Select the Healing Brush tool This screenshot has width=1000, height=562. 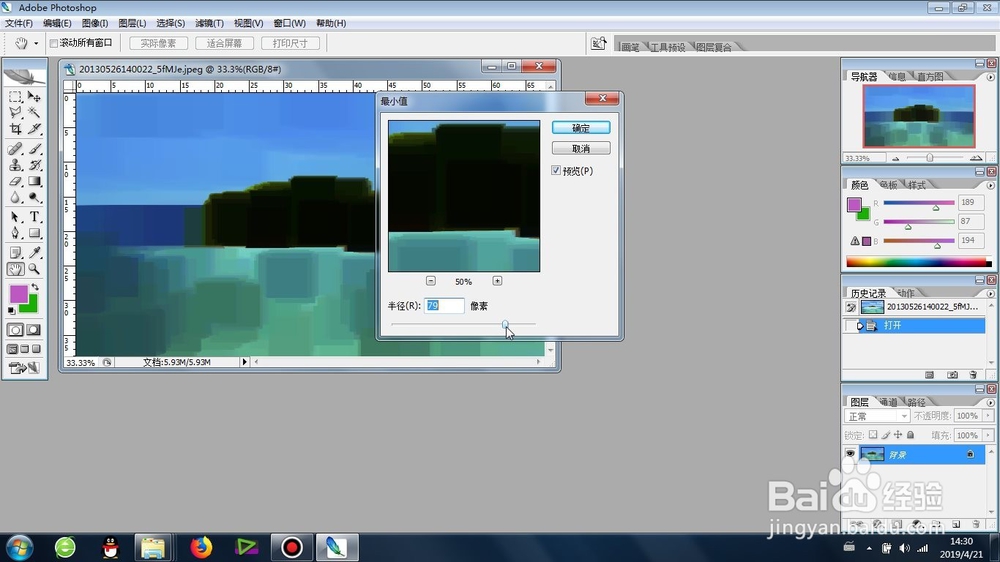(x=15, y=149)
